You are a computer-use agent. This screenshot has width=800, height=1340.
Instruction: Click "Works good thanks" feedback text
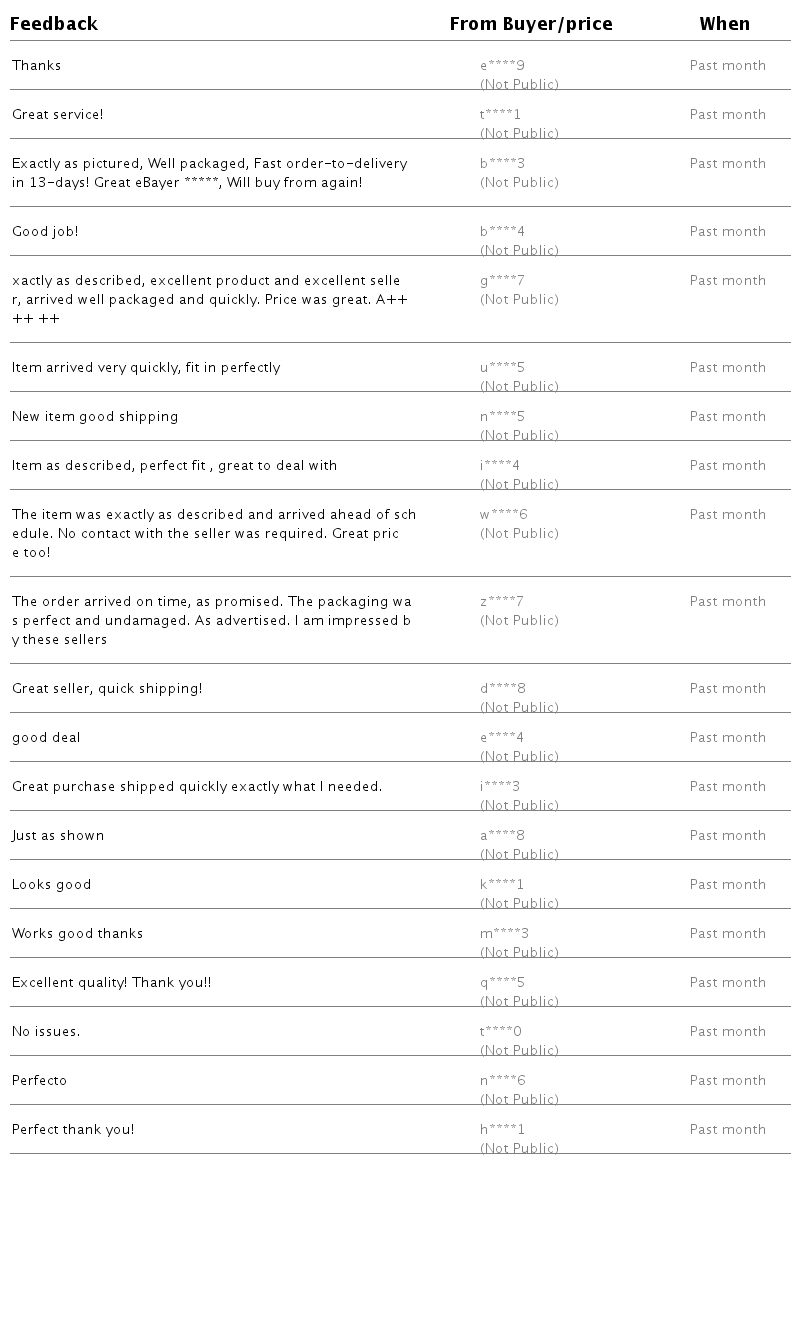pyautogui.click(x=77, y=934)
